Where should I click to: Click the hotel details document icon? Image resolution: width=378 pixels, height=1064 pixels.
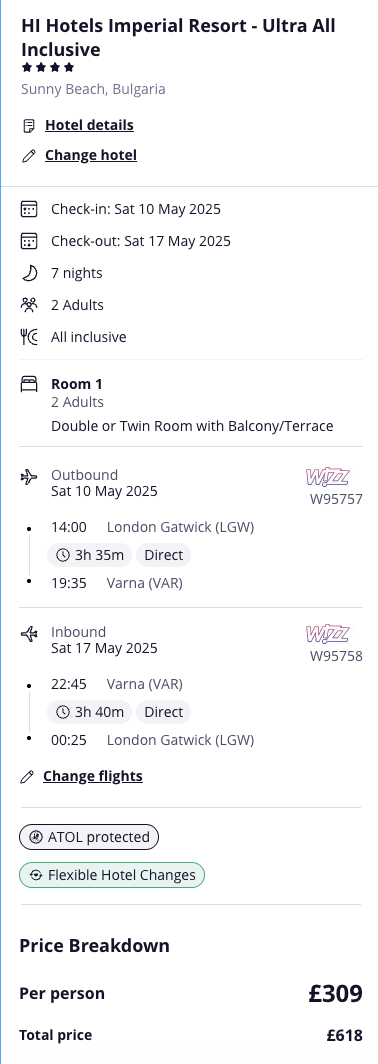pos(29,126)
